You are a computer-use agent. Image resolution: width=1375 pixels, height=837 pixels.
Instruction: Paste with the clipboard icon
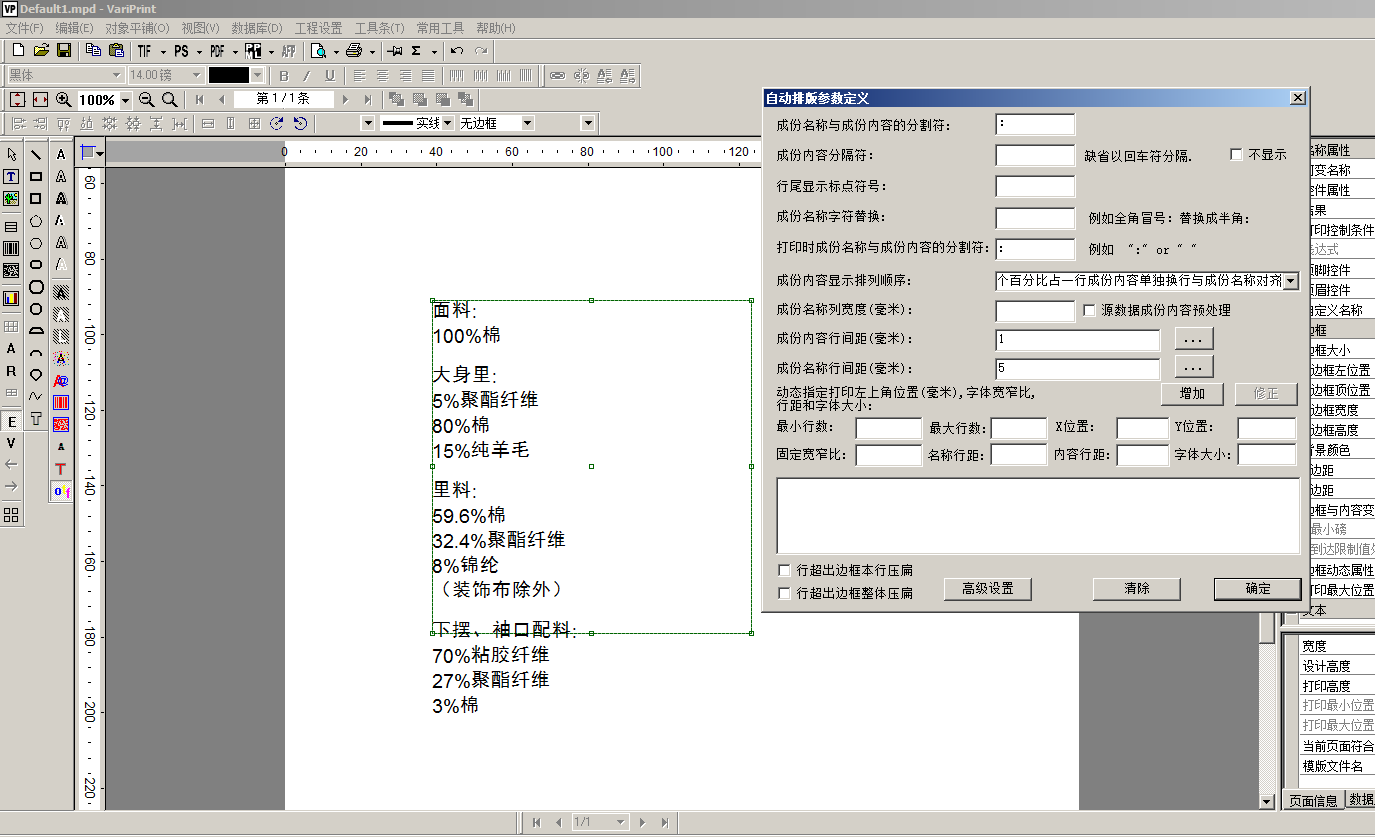point(116,51)
